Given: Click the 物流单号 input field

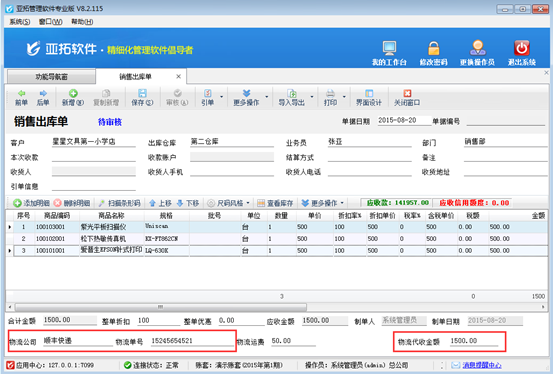Looking at the screenshot, I should (x=192, y=341).
